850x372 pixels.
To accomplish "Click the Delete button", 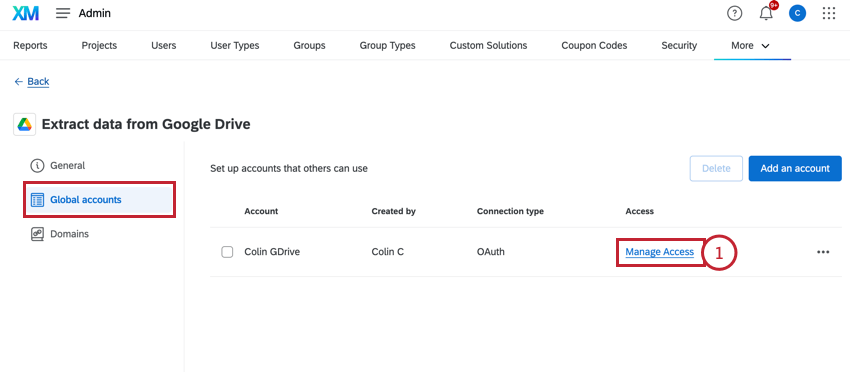I will [716, 169].
